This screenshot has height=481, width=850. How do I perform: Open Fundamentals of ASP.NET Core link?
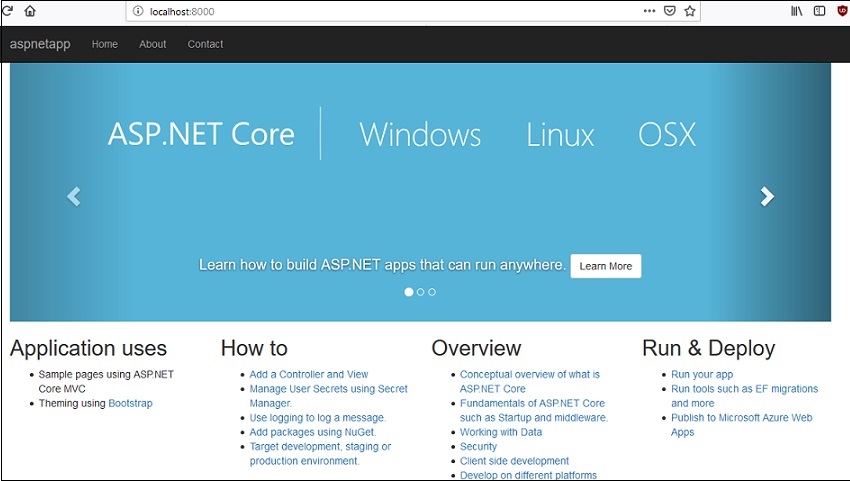coord(534,411)
